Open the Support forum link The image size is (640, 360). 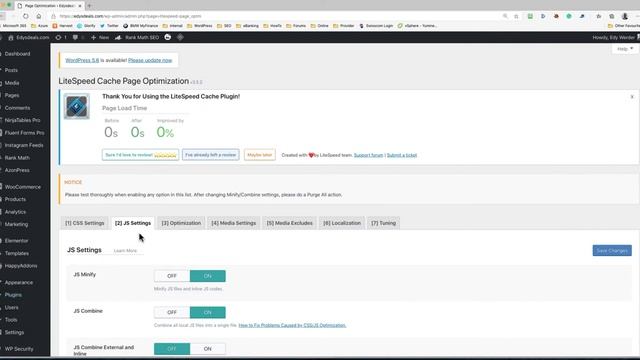(x=369, y=155)
